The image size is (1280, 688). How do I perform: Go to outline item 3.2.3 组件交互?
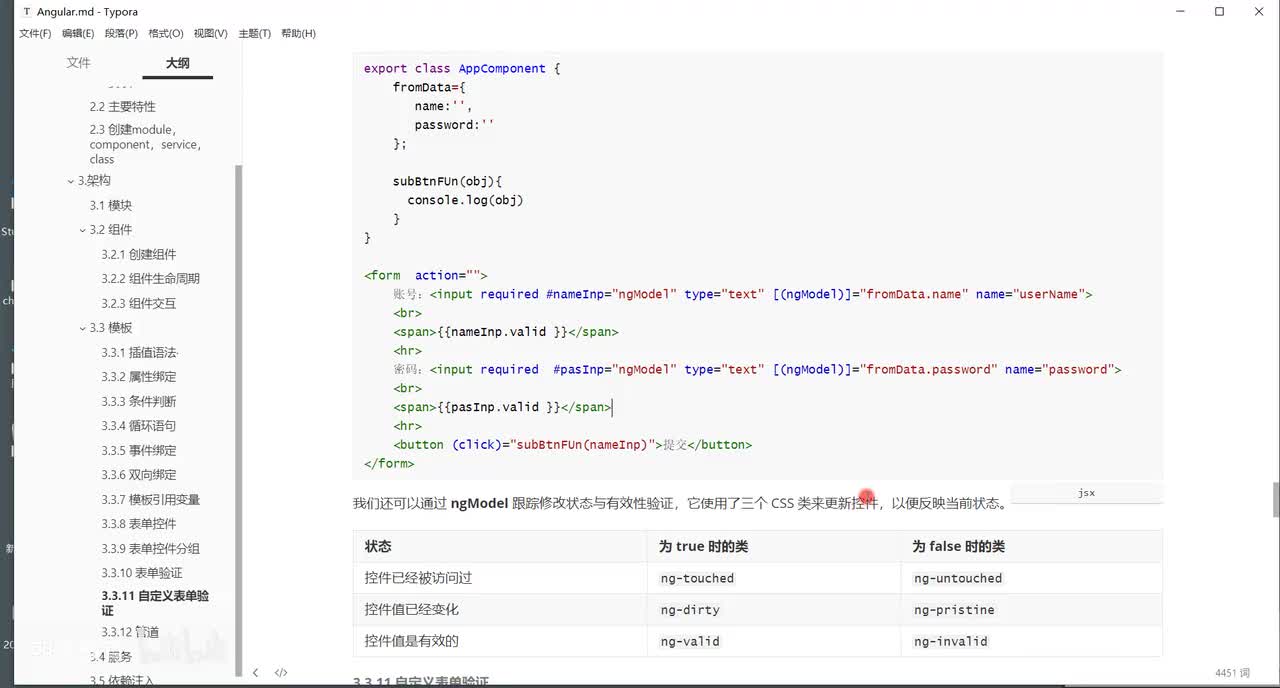(138, 303)
